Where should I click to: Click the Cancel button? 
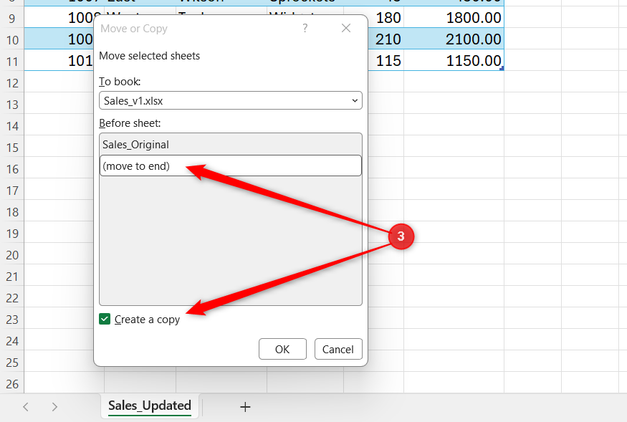338,349
